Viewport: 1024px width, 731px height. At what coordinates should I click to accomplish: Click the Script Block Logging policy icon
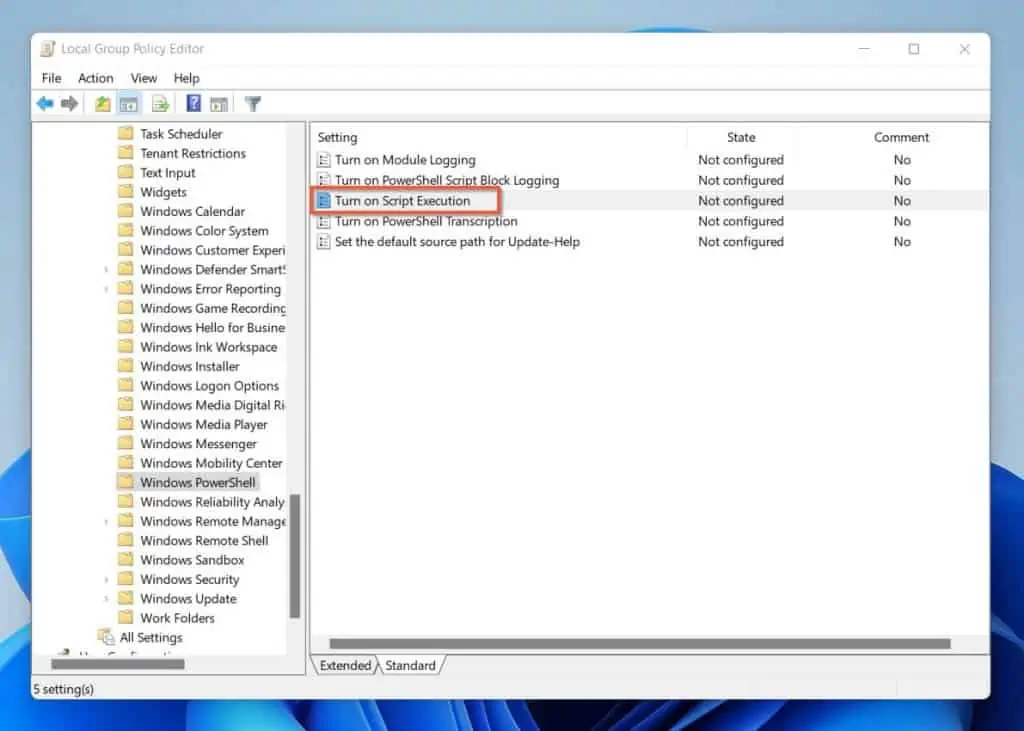(323, 180)
